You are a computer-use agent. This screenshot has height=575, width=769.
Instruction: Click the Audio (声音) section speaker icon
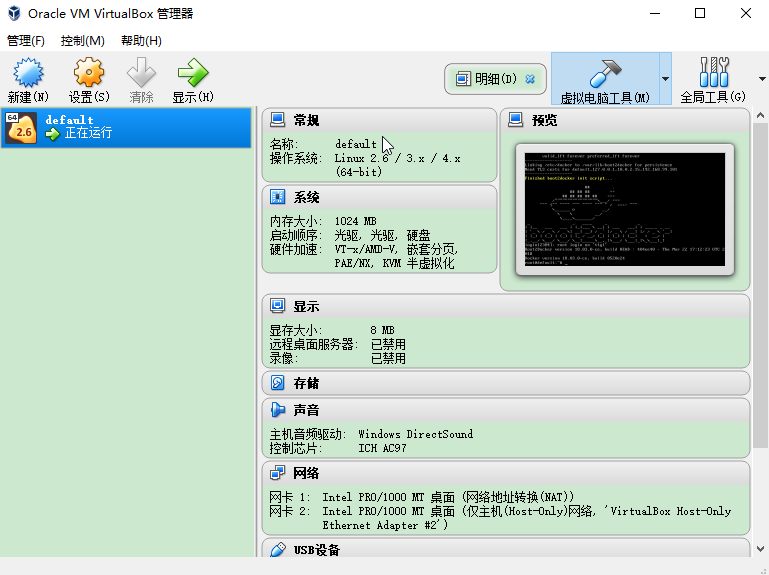tap(278, 410)
